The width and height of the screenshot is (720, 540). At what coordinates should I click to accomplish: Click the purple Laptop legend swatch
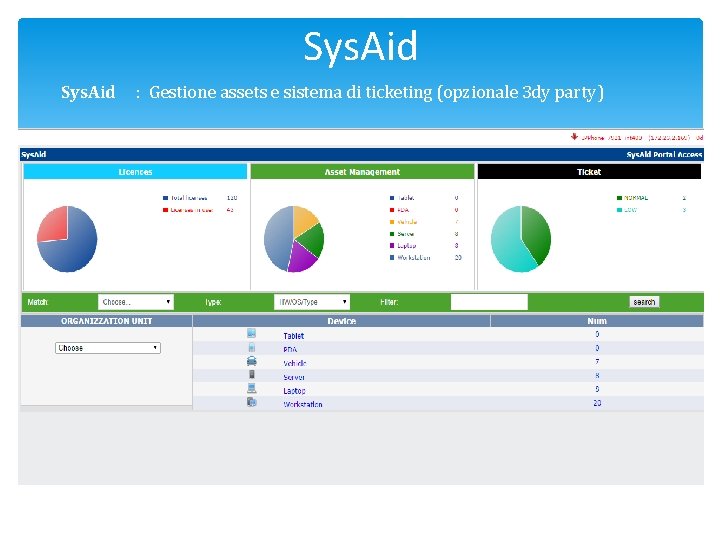pos(392,246)
